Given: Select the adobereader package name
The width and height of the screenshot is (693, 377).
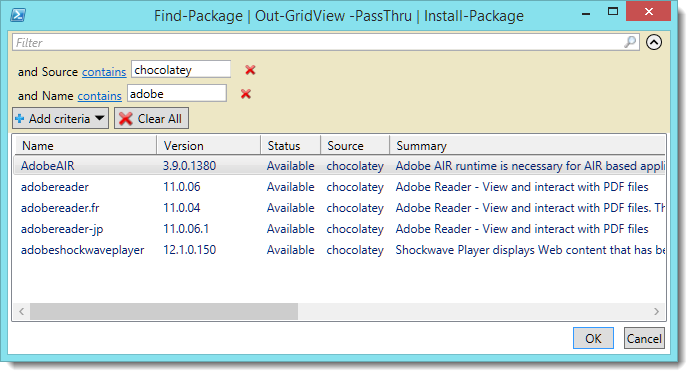Looking at the screenshot, I should click(55, 187).
